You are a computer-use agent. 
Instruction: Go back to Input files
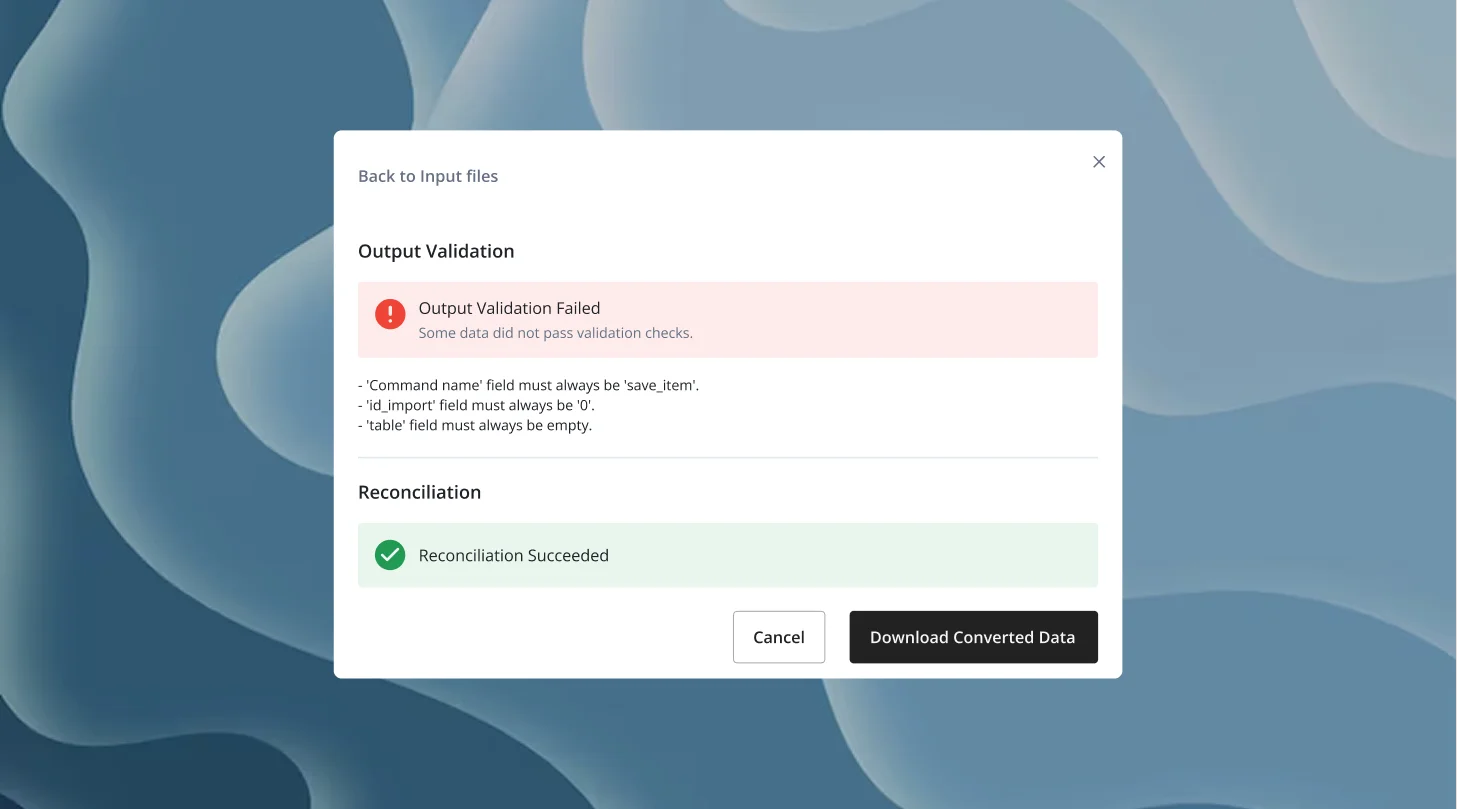[x=428, y=176]
